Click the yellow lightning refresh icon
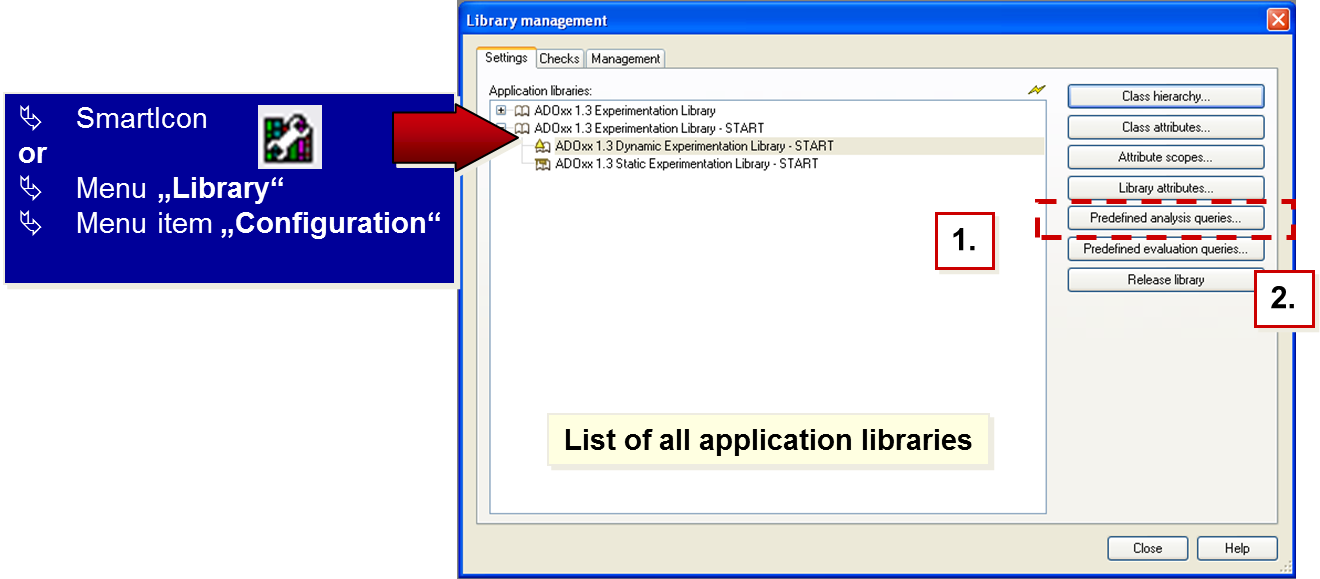Image resolution: width=1320 pixels, height=579 pixels. (x=1037, y=90)
